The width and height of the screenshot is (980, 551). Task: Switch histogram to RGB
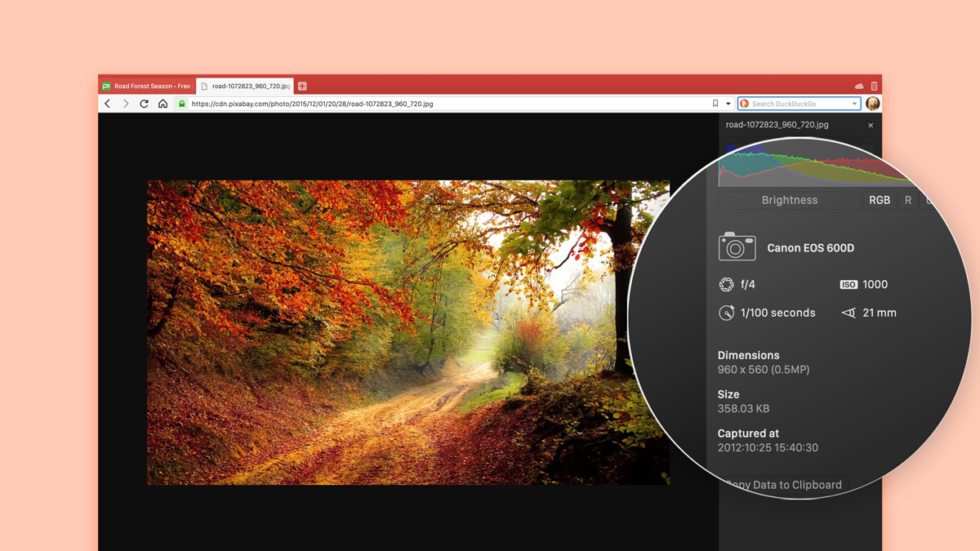(879, 200)
